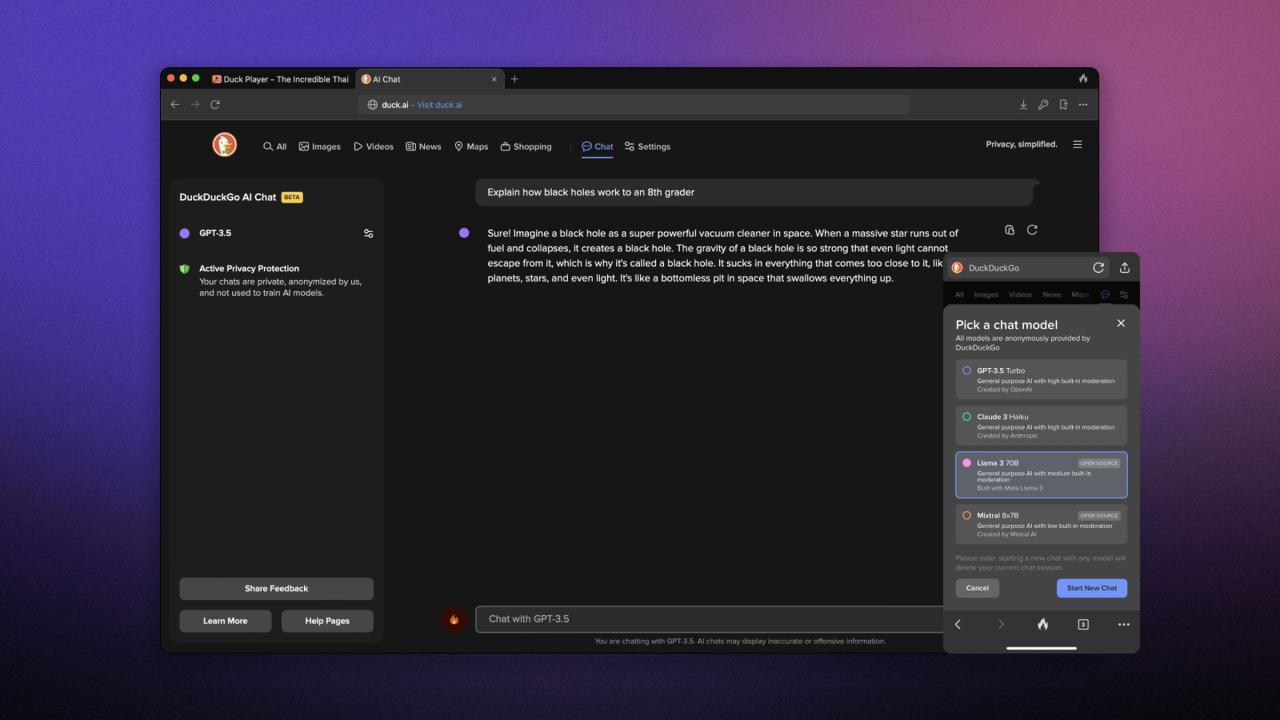Screen dimensions: 1280x720
Task: Click the Start New Chat button
Action: 1091,588
